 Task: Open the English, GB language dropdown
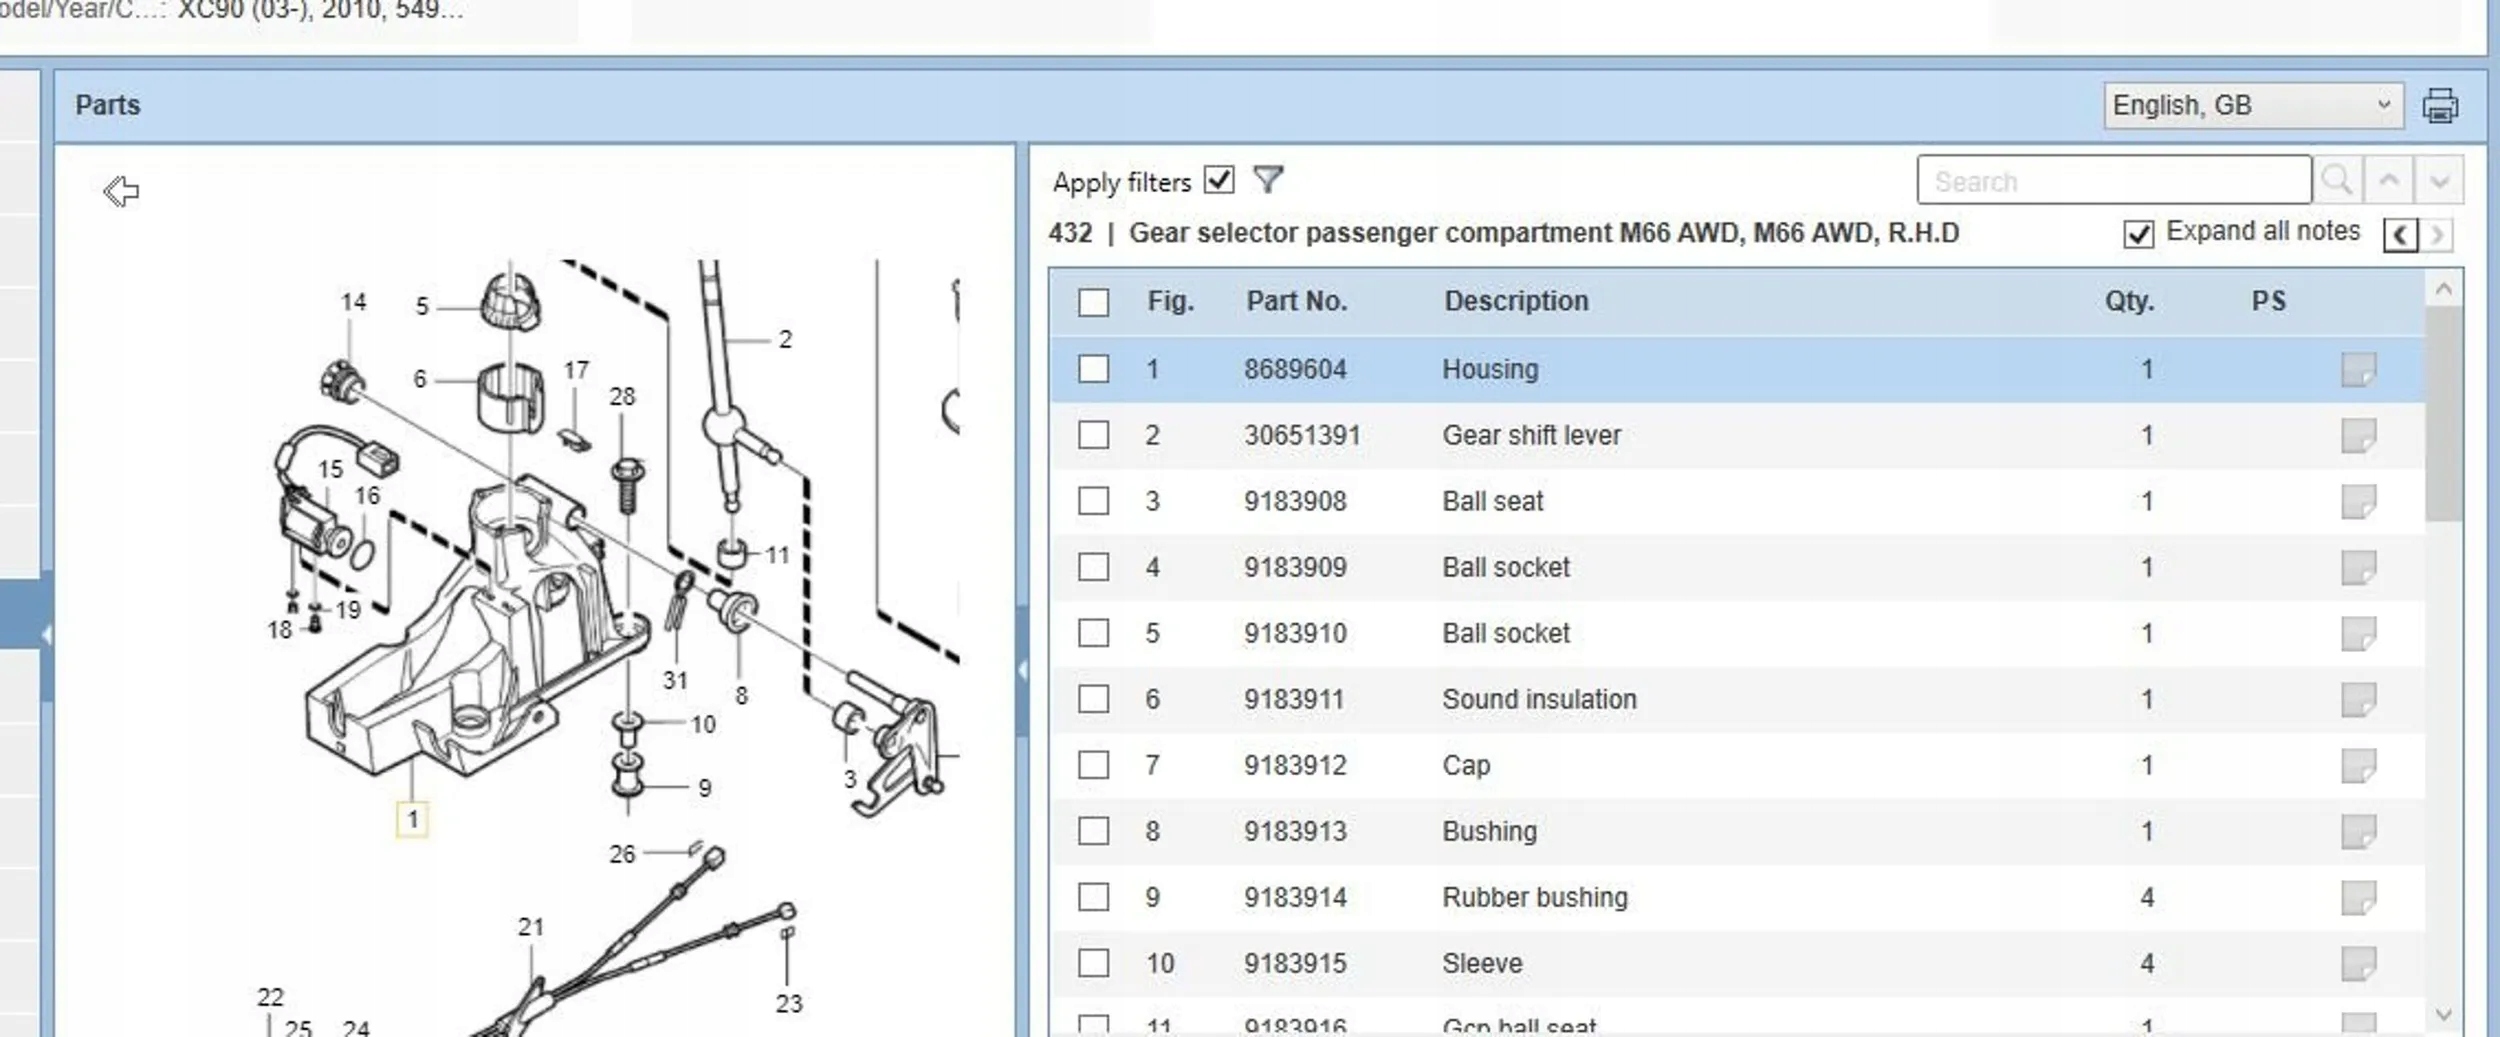2253,105
